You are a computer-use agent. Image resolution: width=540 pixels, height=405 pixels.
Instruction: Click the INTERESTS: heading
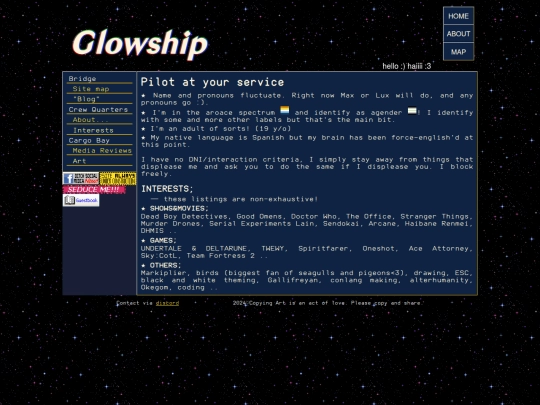point(167,189)
